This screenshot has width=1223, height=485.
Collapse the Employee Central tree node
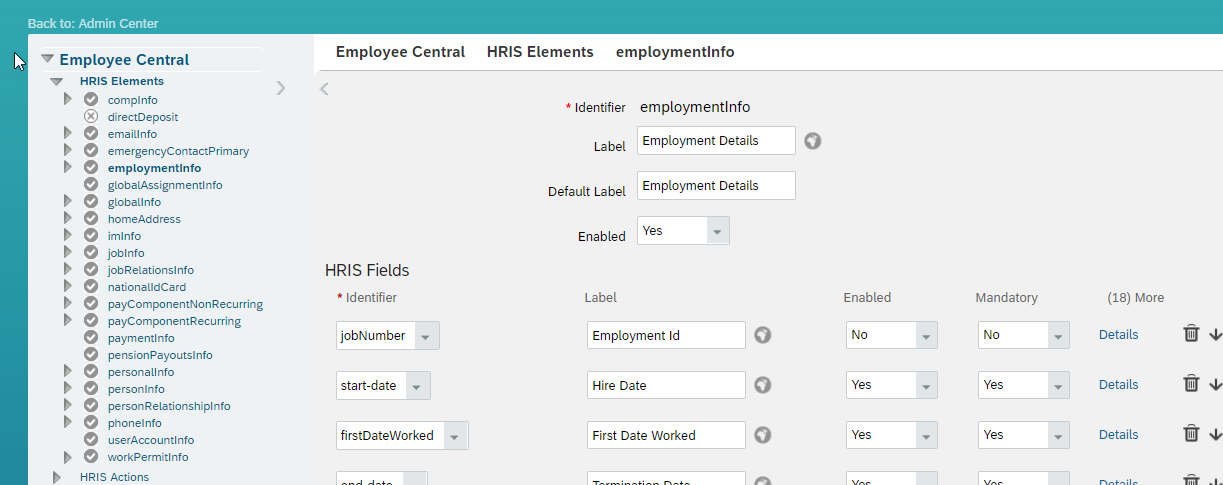(x=47, y=59)
